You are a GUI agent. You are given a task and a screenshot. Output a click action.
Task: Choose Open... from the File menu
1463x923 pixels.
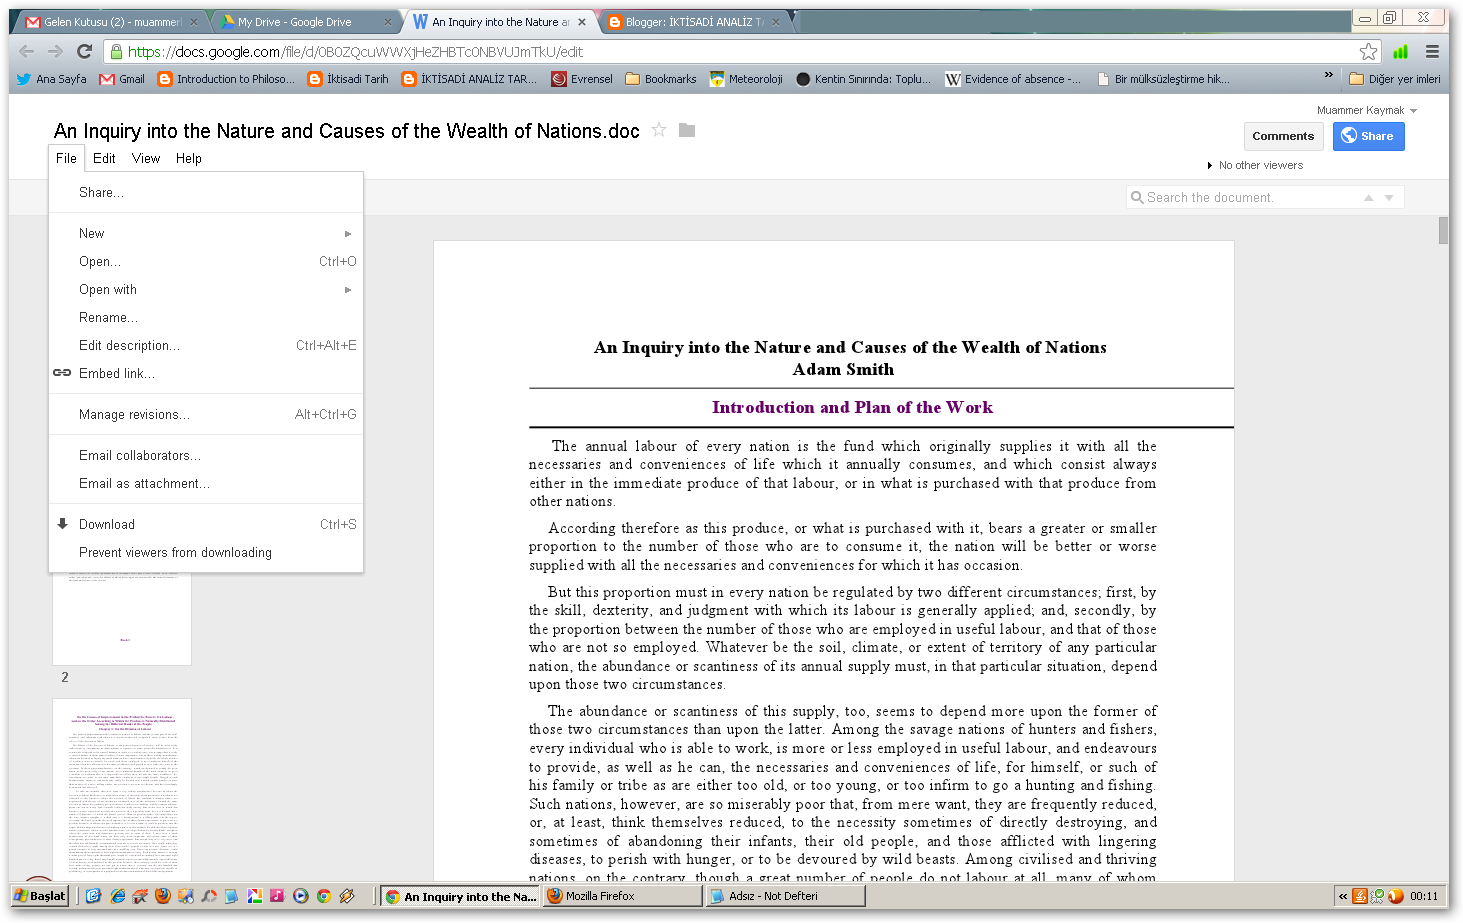tap(206, 262)
